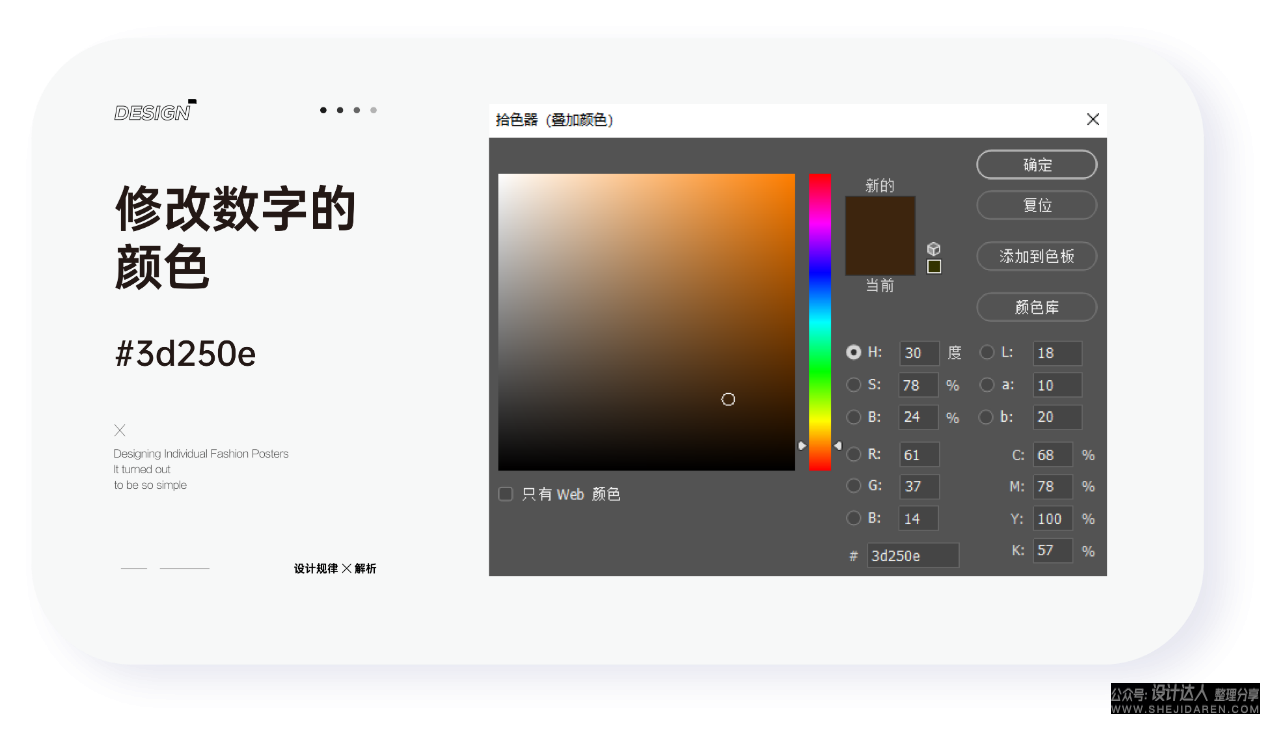Image resolution: width=1280 pixels, height=734 pixels.
Task: Click the L field showing 18
Action: pos(1058,353)
